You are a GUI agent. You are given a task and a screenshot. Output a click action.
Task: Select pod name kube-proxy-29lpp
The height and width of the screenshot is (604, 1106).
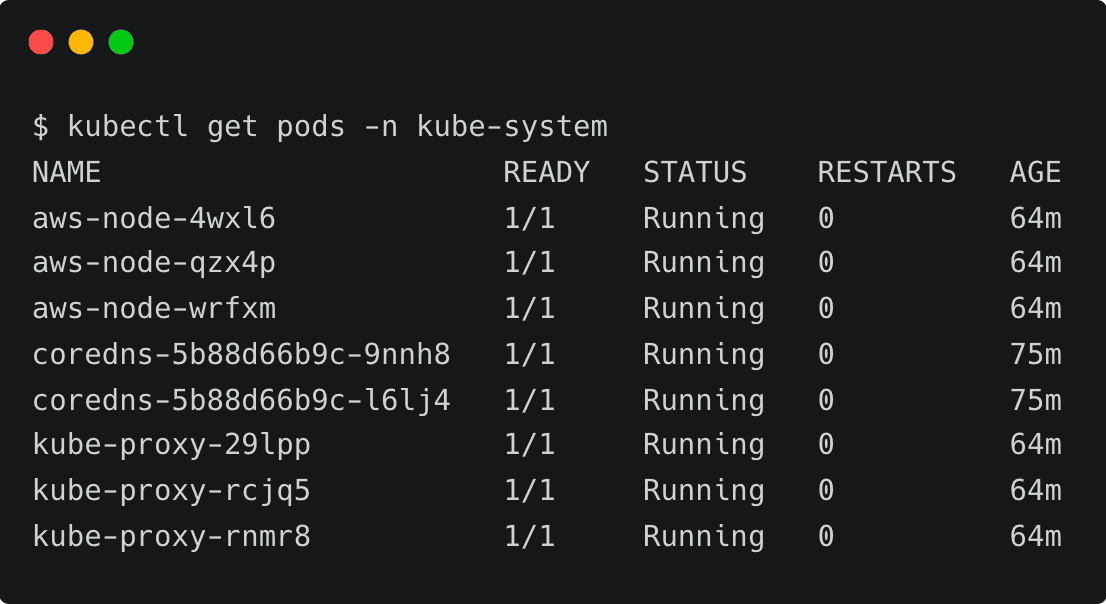click(x=171, y=445)
